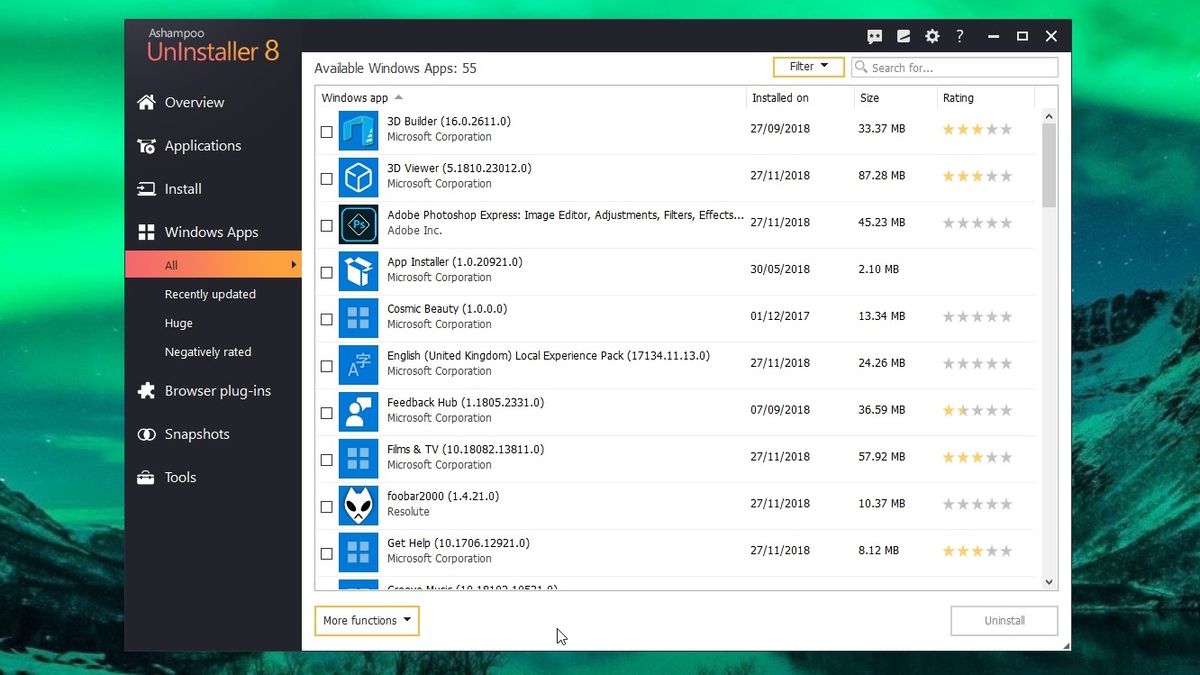Click 'Available Windows Apps: 55' text
Screen dimensions: 1200x675
(395, 68)
